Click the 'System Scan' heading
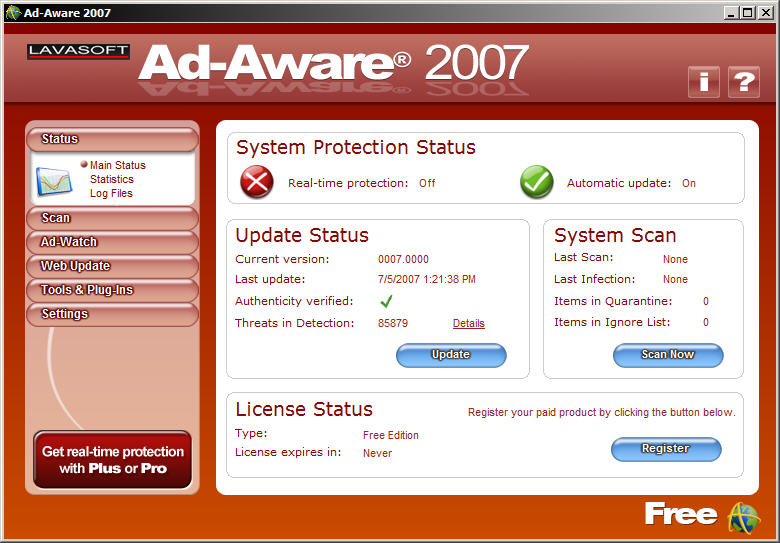Image resolution: width=780 pixels, height=543 pixels. coord(615,235)
